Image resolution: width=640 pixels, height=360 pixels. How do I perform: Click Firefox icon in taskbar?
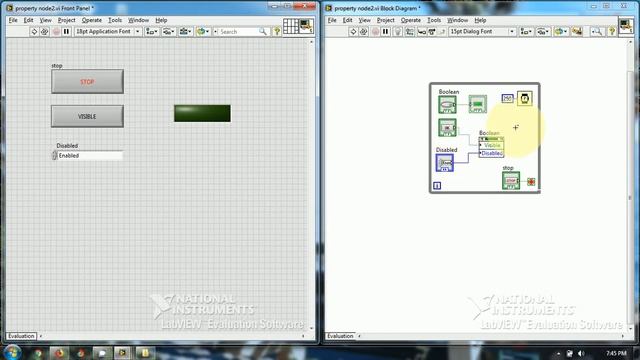click(x=60, y=353)
